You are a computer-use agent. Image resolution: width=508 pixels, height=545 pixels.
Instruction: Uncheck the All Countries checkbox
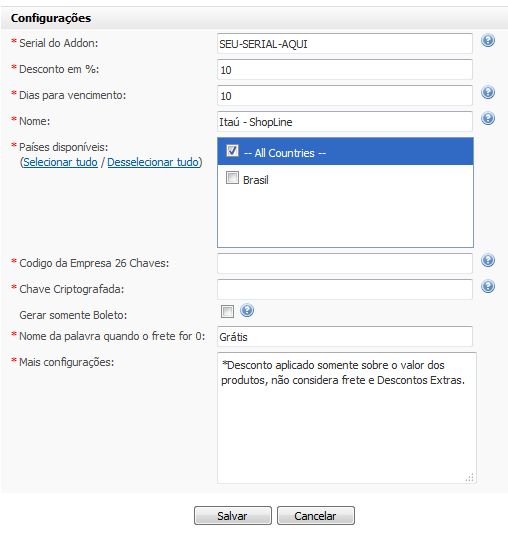pyautogui.click(x=232, y=151)
